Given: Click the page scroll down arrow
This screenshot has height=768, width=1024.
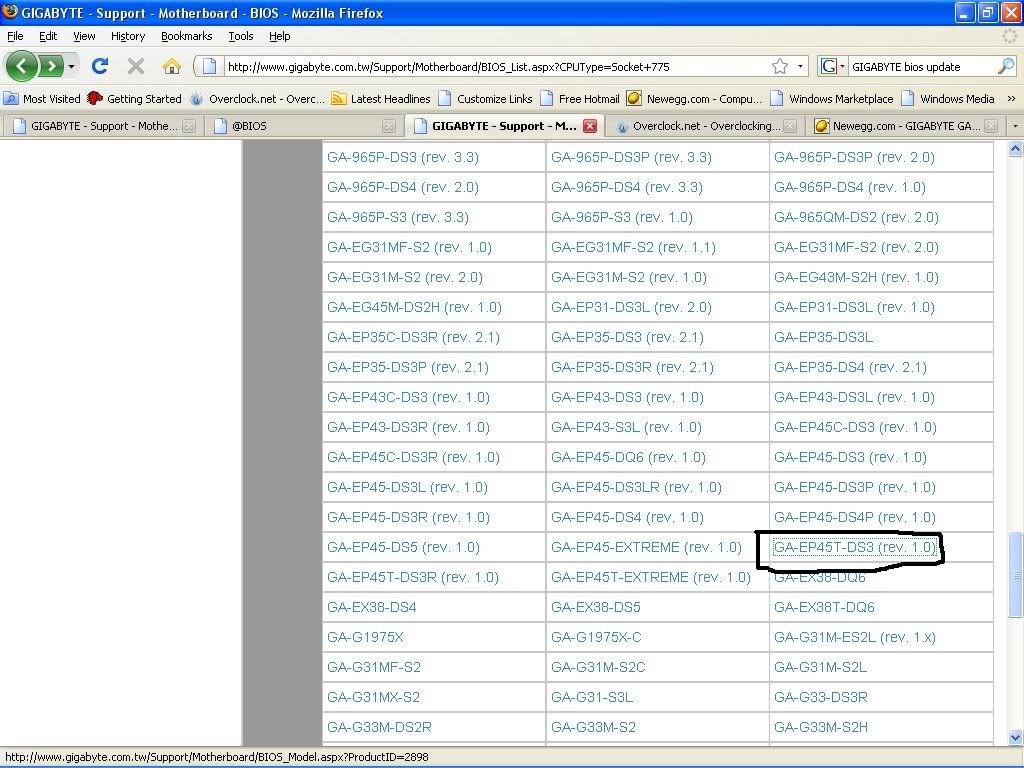Looking at the screenshot, I should [x=1016, y=737].
